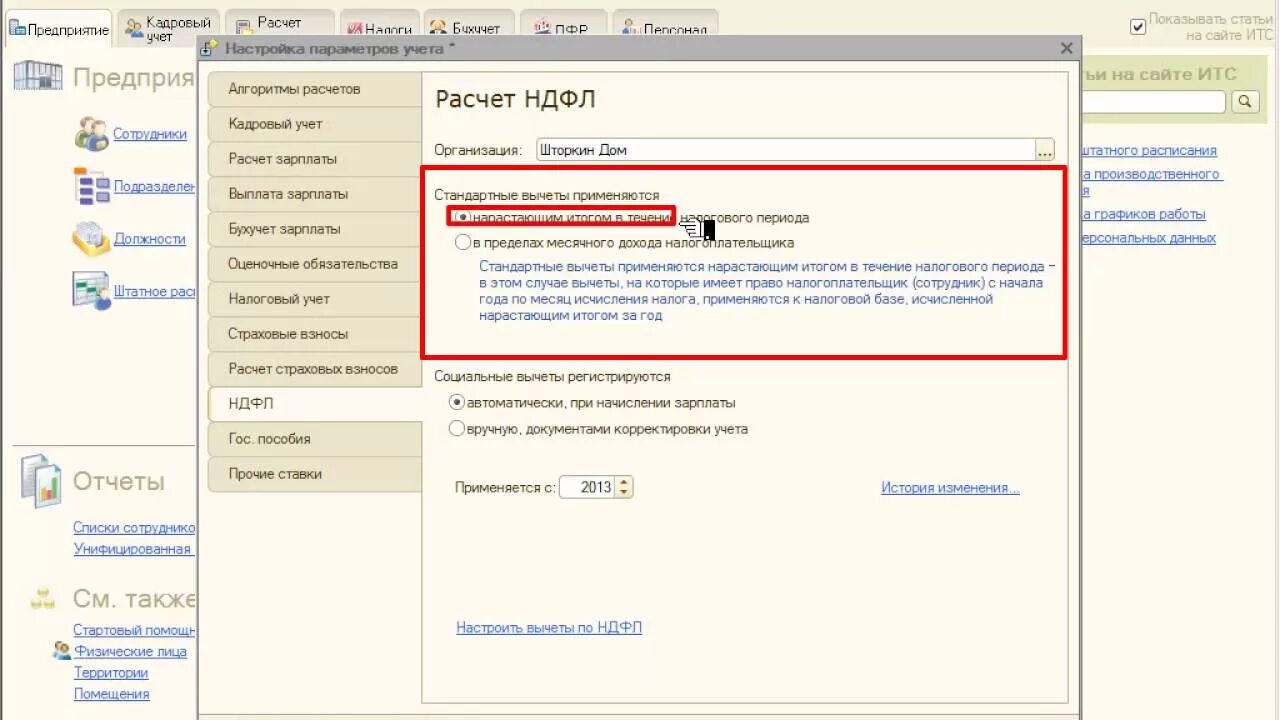Open Помещения link

click(111, 694)
